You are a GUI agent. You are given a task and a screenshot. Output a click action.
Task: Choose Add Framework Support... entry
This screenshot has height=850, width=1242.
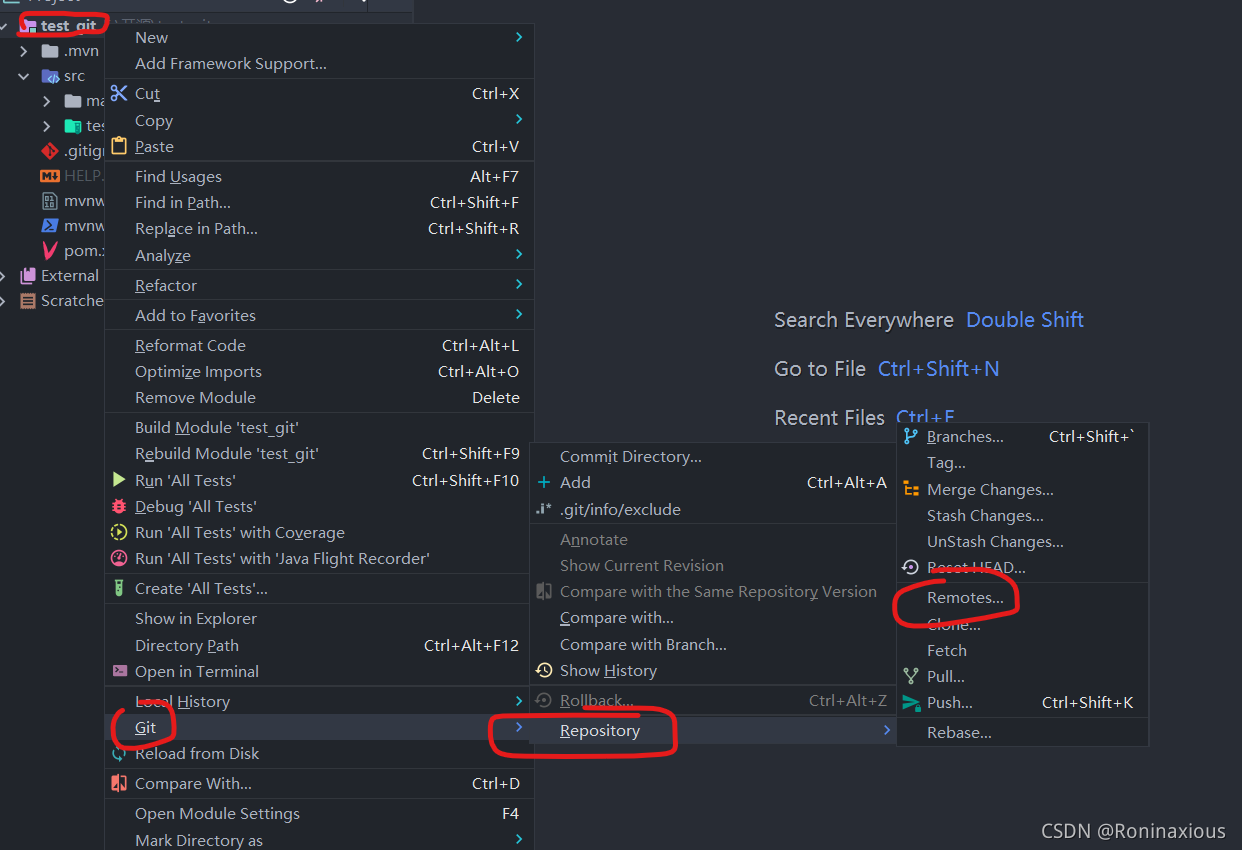click(x=319, y=63)
